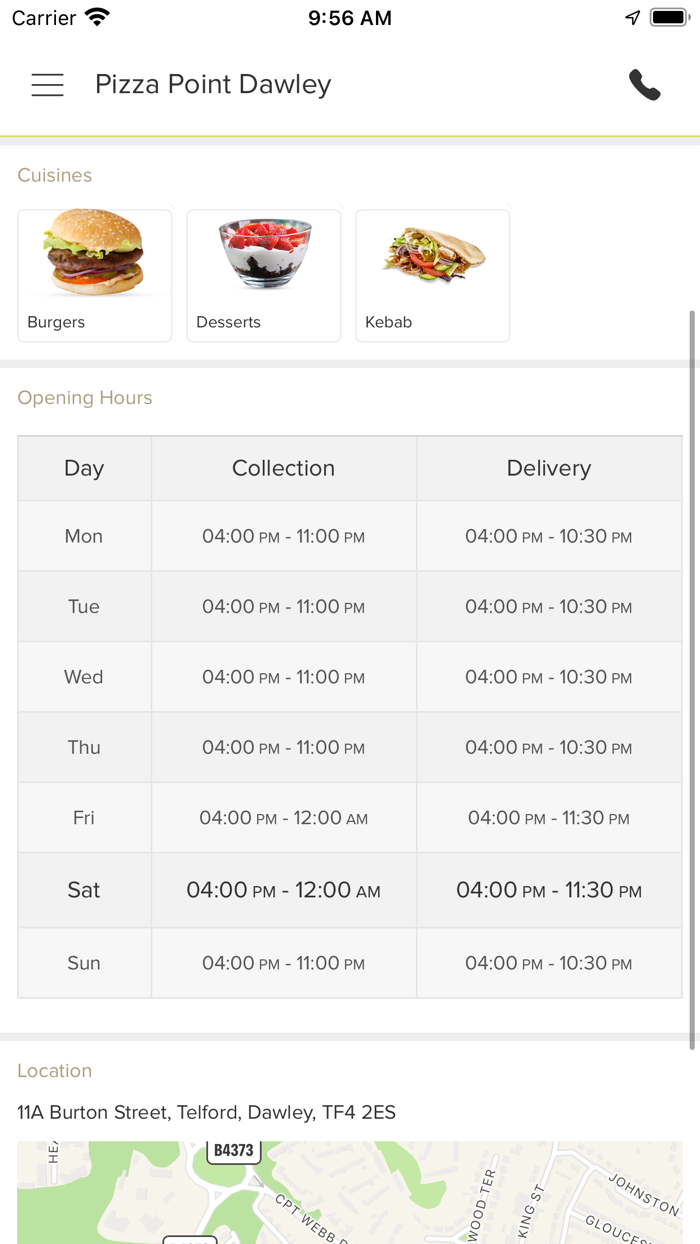Viewport: 700px width, 1244px height.
Task: Click the Pizza Point Dawley title
Action: (213, 85)
